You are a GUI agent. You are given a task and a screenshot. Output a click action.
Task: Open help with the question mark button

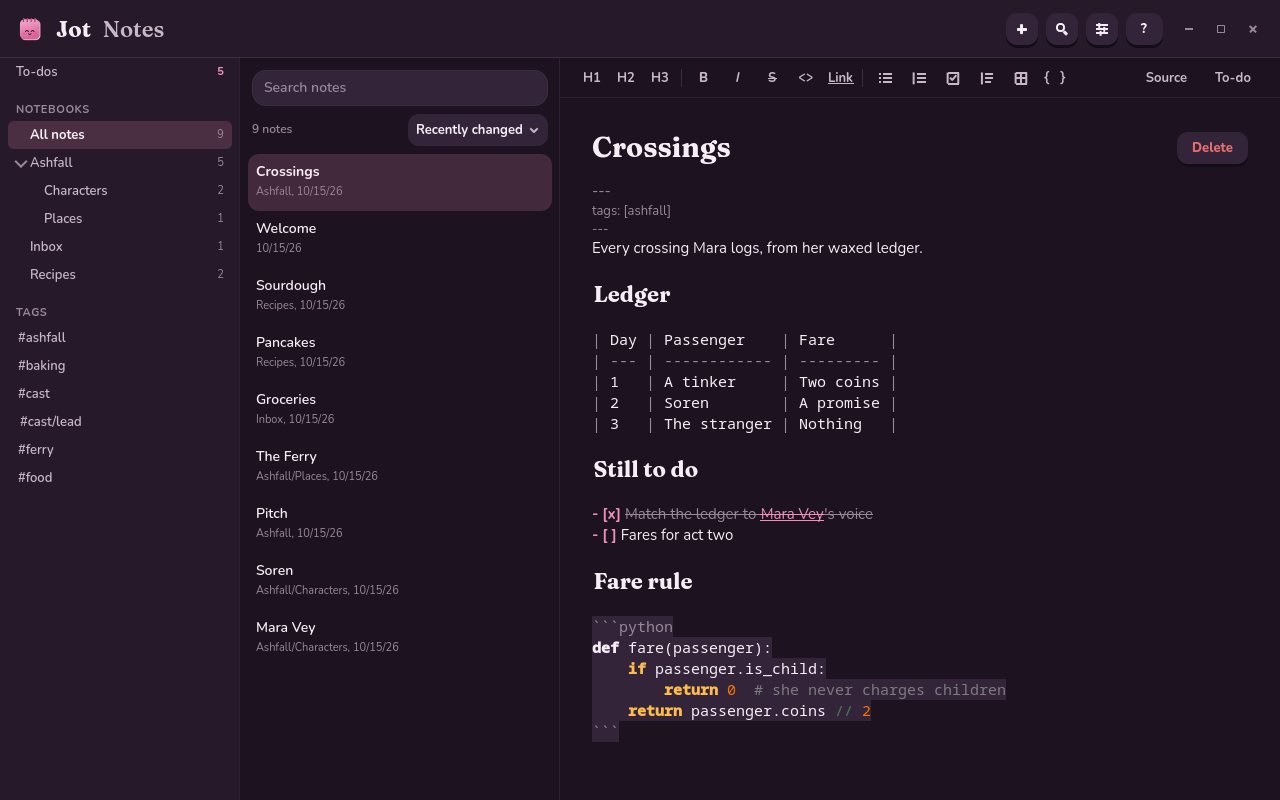(1144, 29)
